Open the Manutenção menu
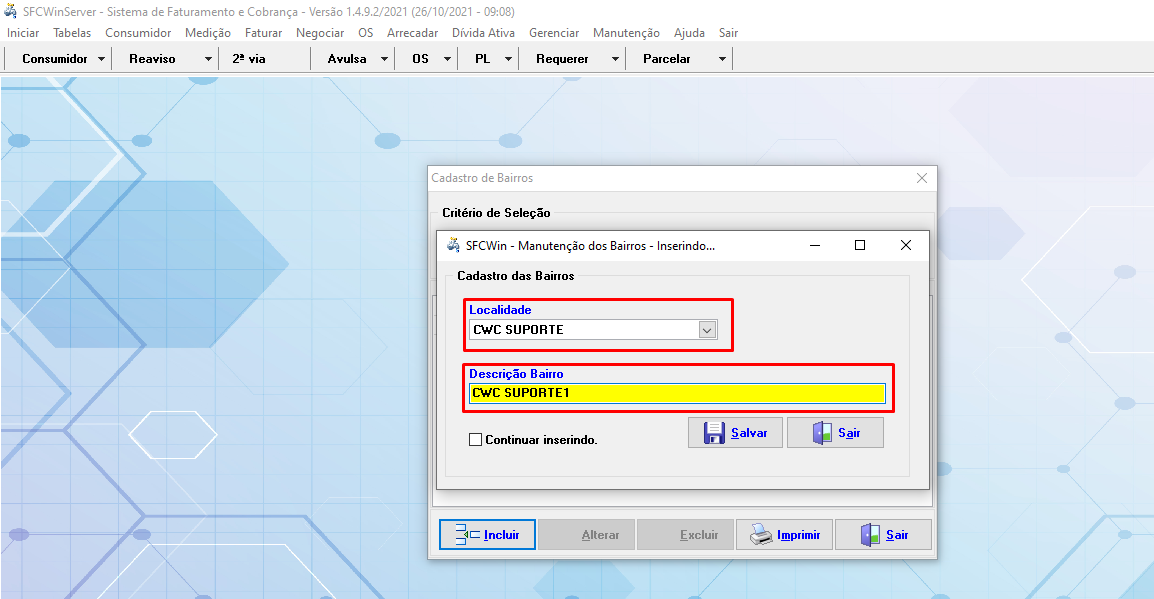 click(626, 33)
